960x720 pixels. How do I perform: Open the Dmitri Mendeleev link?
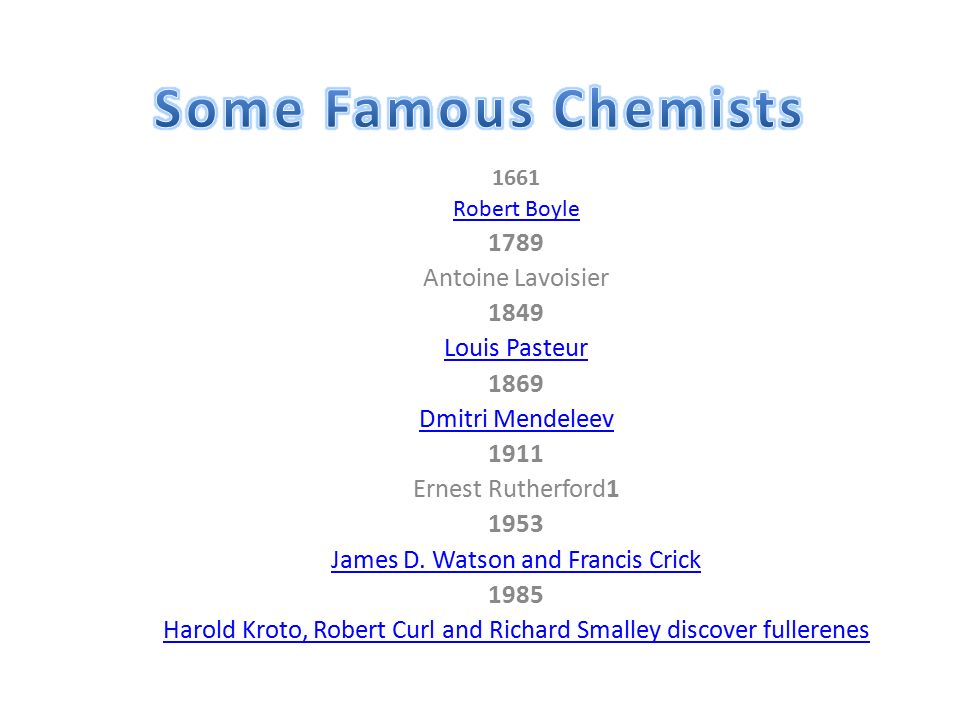point(516,419)
